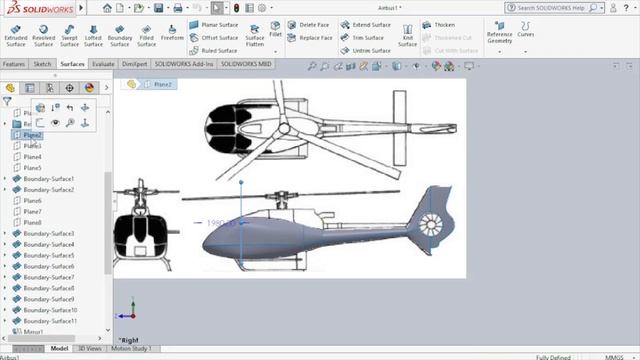Select the Extruded Surface tool
This screenshot has height=360, width=640.
click(x=16, y=35)
